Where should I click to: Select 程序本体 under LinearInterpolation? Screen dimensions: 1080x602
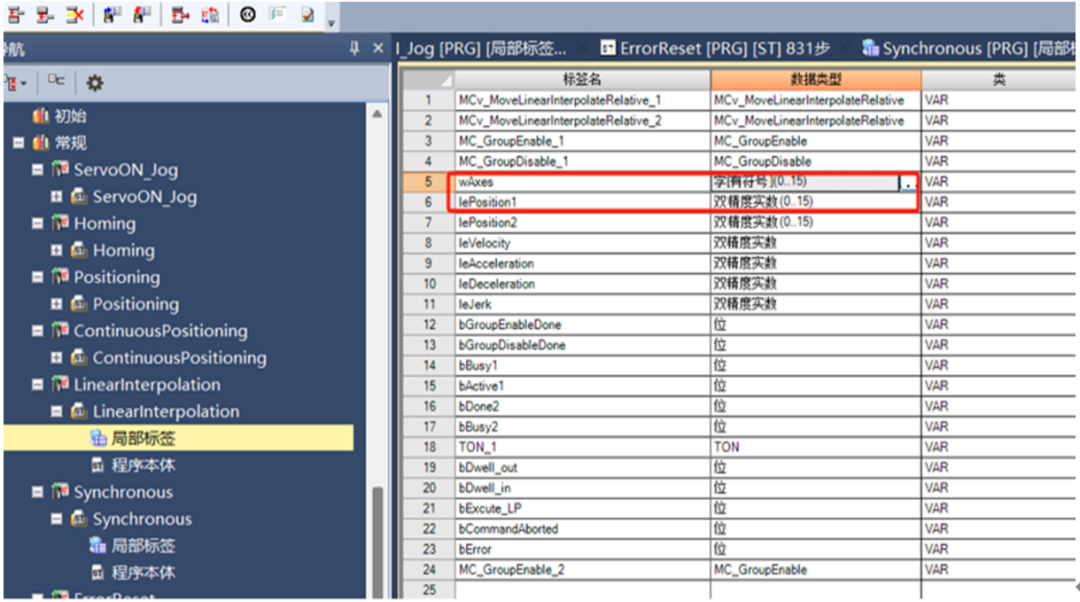tap(143, 465)
